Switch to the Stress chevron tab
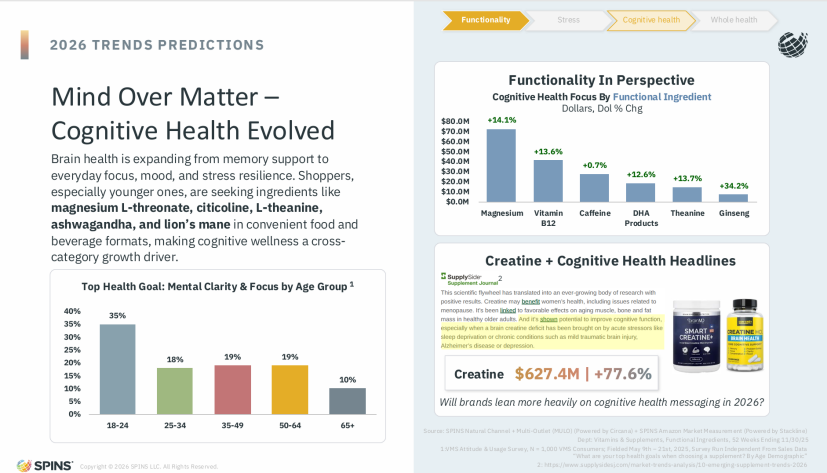 click(568, 19)
